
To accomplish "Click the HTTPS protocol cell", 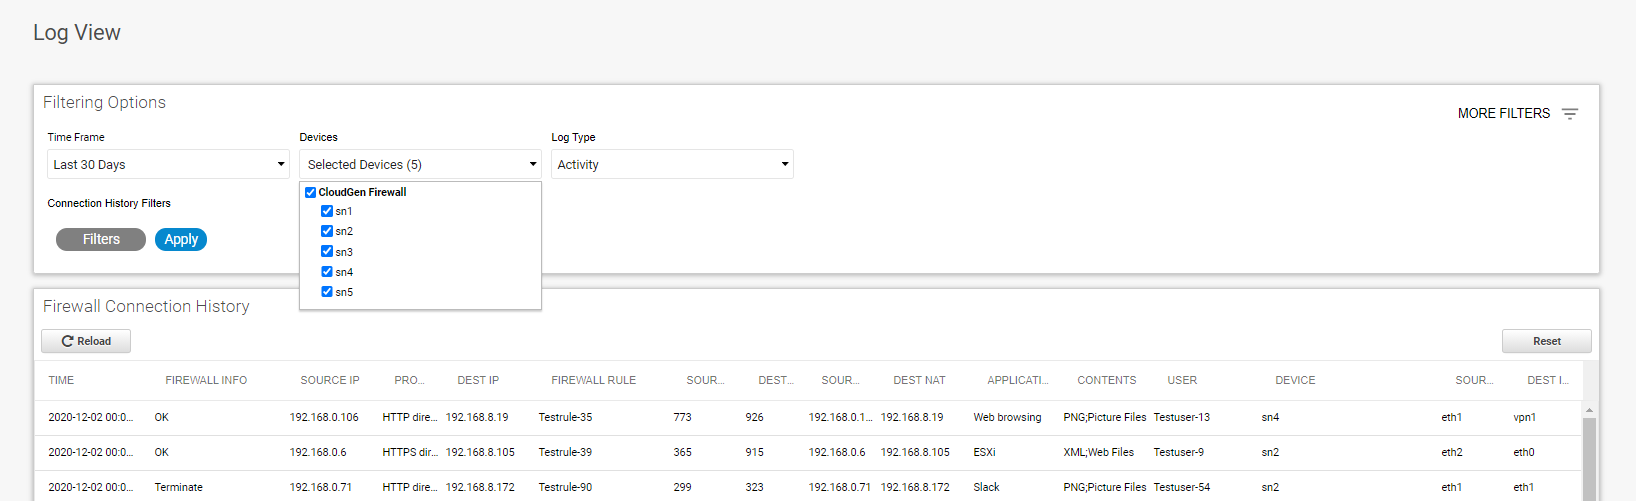I will click(410, 452).
